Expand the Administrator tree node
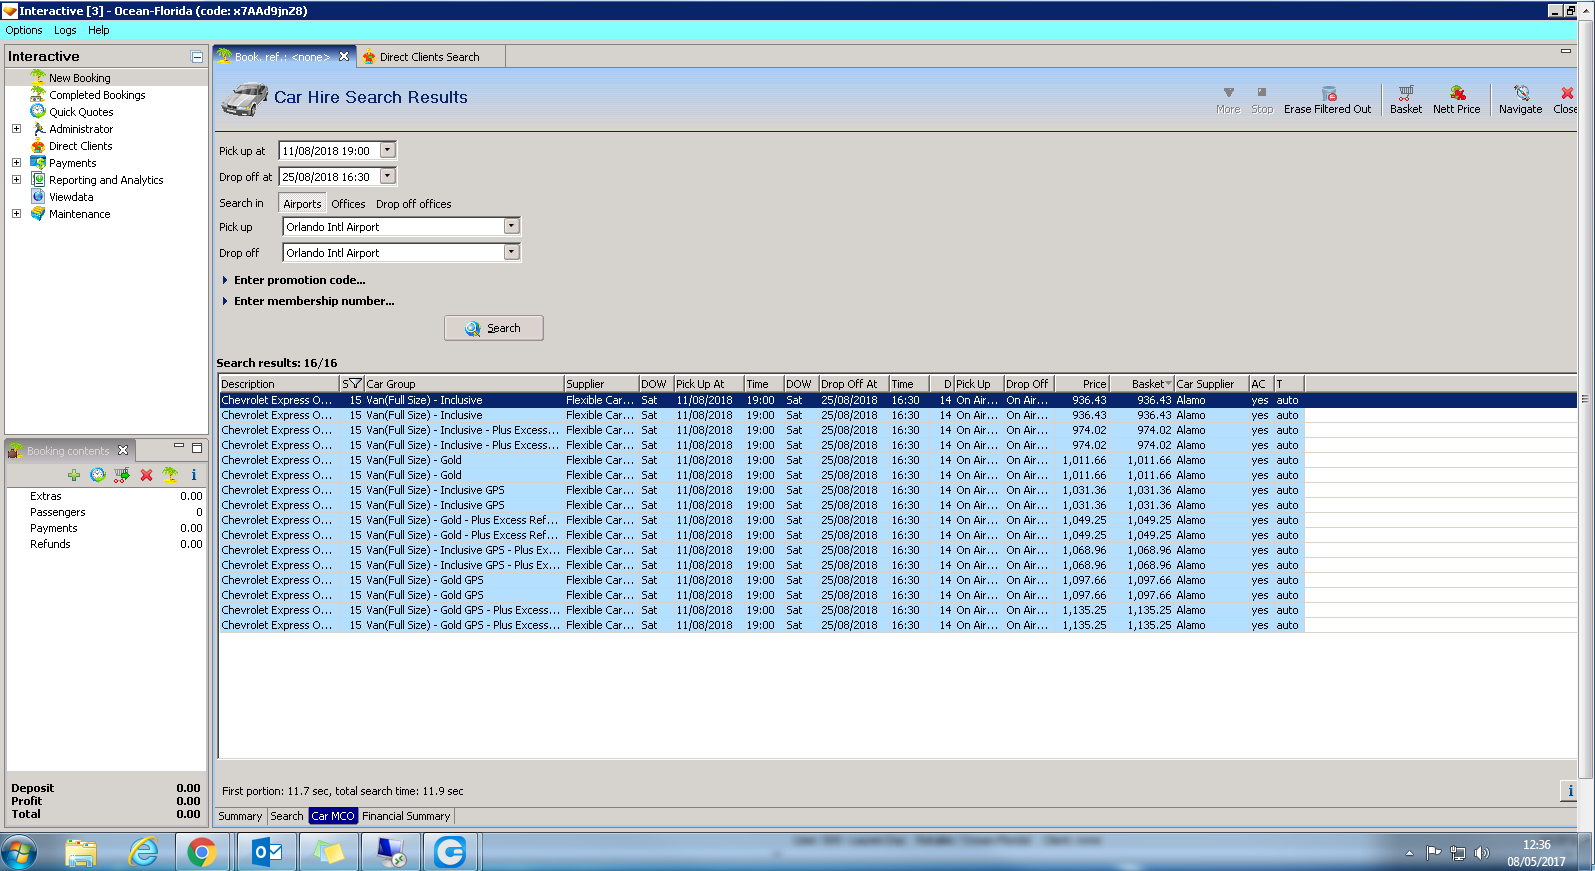1595x871 pixels. (x=16, y=128)
